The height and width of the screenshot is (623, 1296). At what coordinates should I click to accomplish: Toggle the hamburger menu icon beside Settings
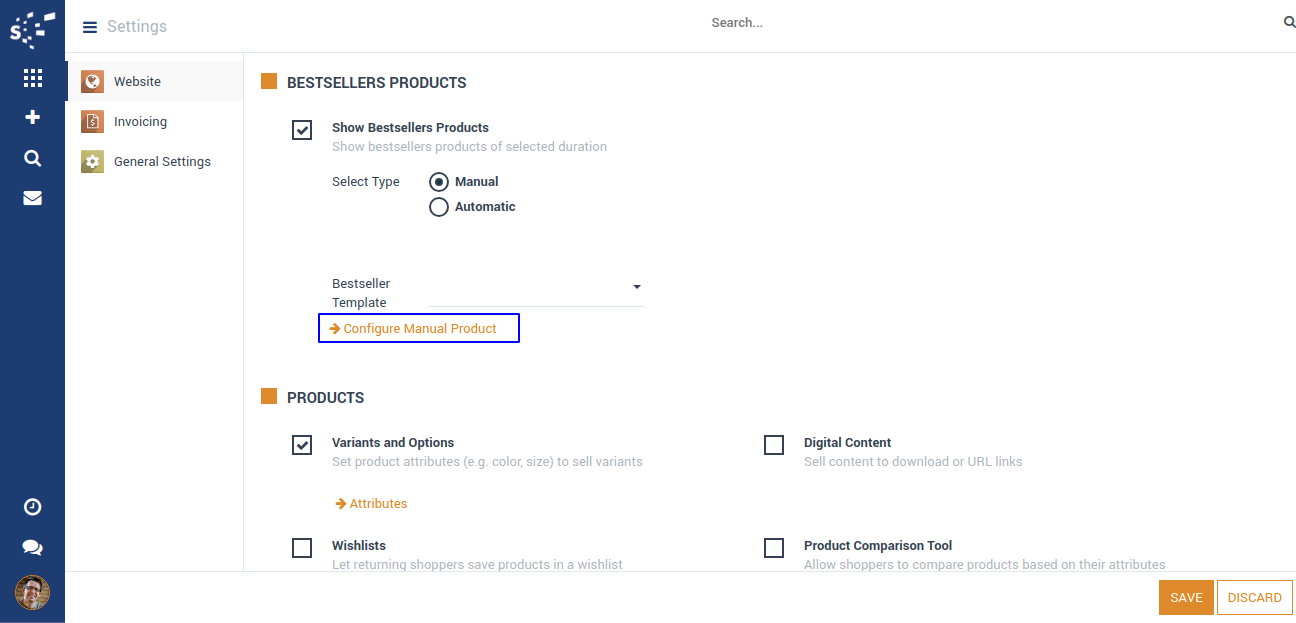pos(90,27)
